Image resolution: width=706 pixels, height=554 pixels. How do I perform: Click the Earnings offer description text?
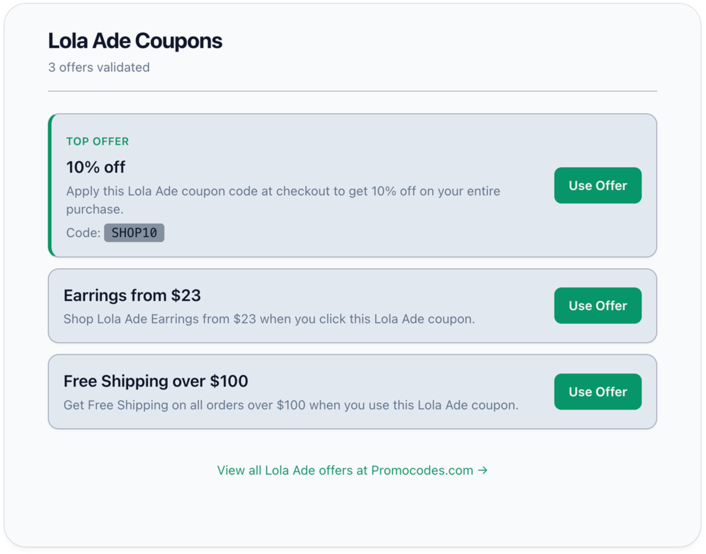pyautogui.click(x=269, y=320)
